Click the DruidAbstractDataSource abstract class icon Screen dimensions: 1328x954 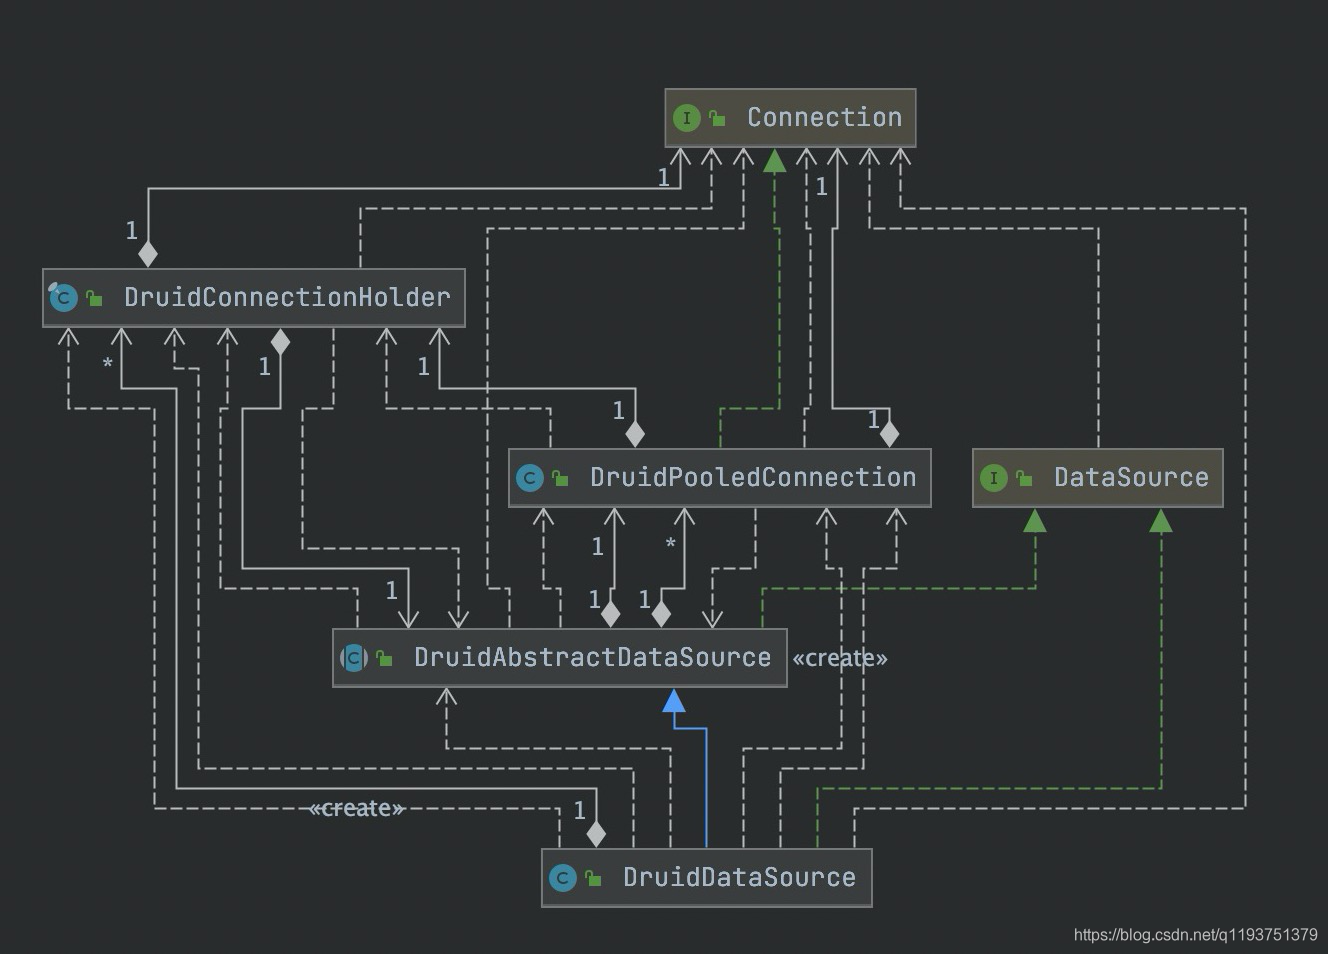pos(354,658)
